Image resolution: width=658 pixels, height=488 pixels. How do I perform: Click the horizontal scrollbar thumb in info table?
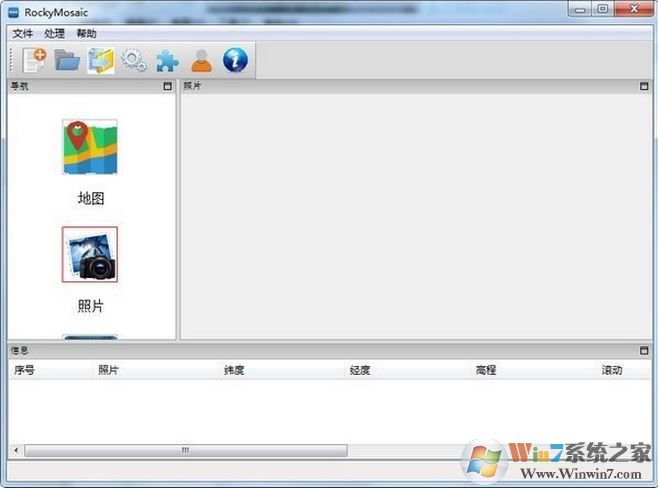(x=186, y=450)
